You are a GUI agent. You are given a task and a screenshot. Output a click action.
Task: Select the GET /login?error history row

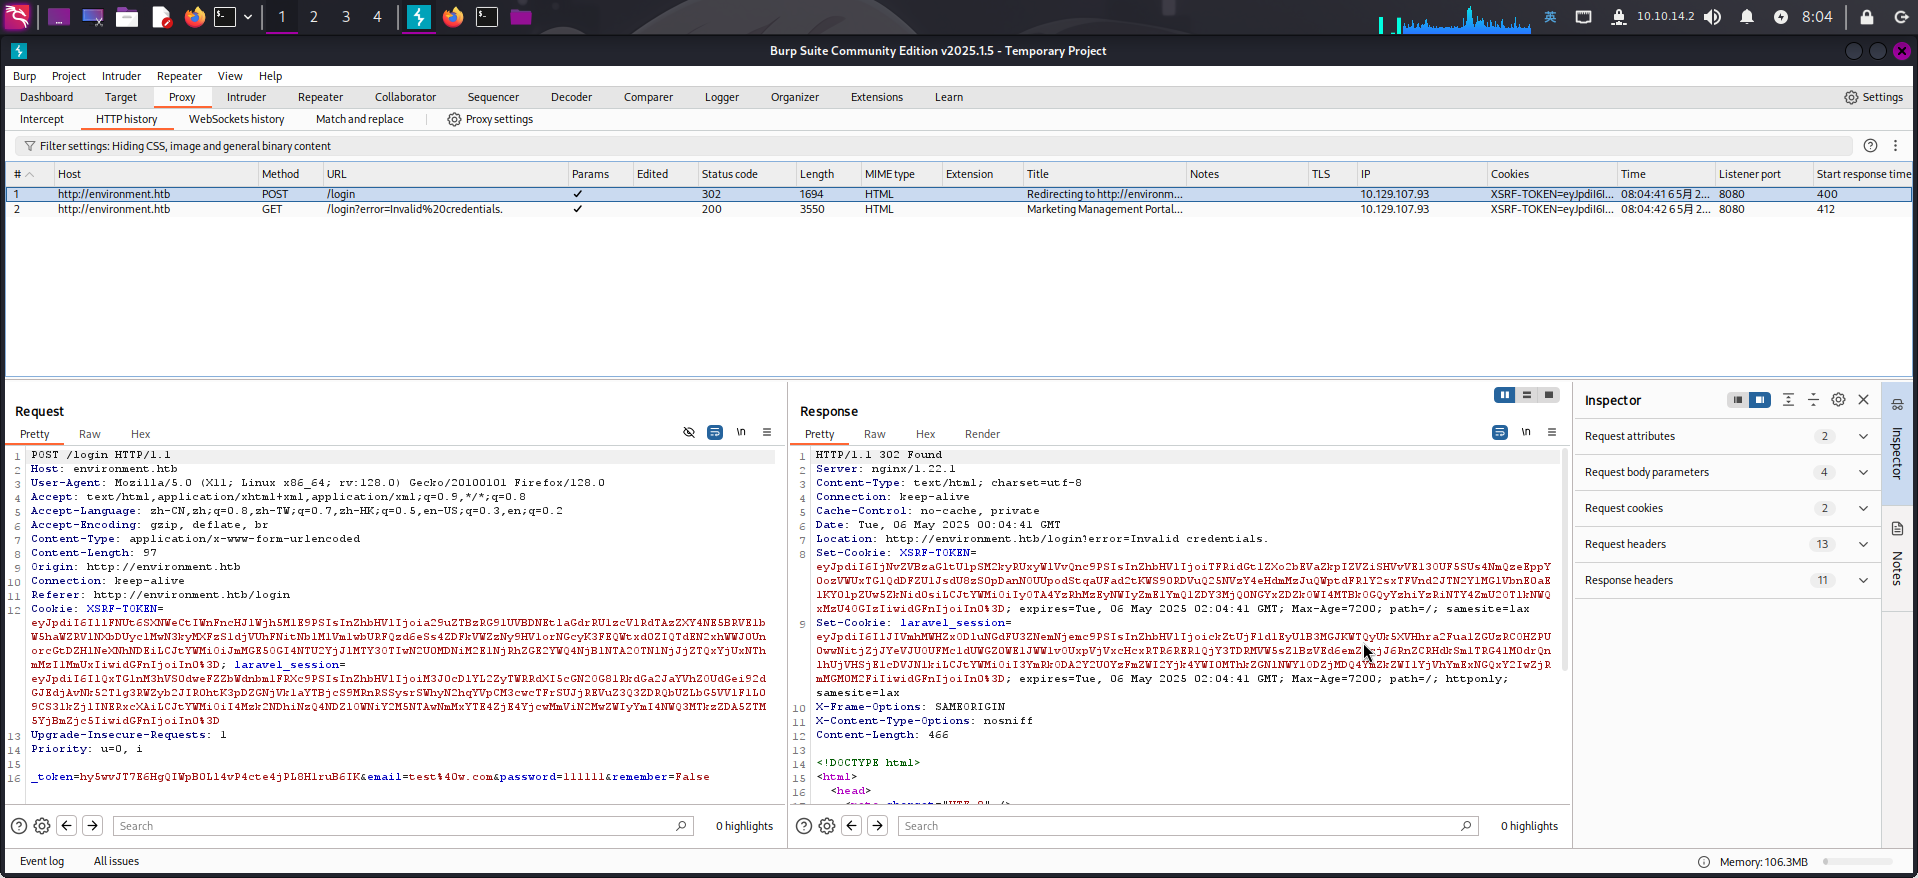[958, 209]
